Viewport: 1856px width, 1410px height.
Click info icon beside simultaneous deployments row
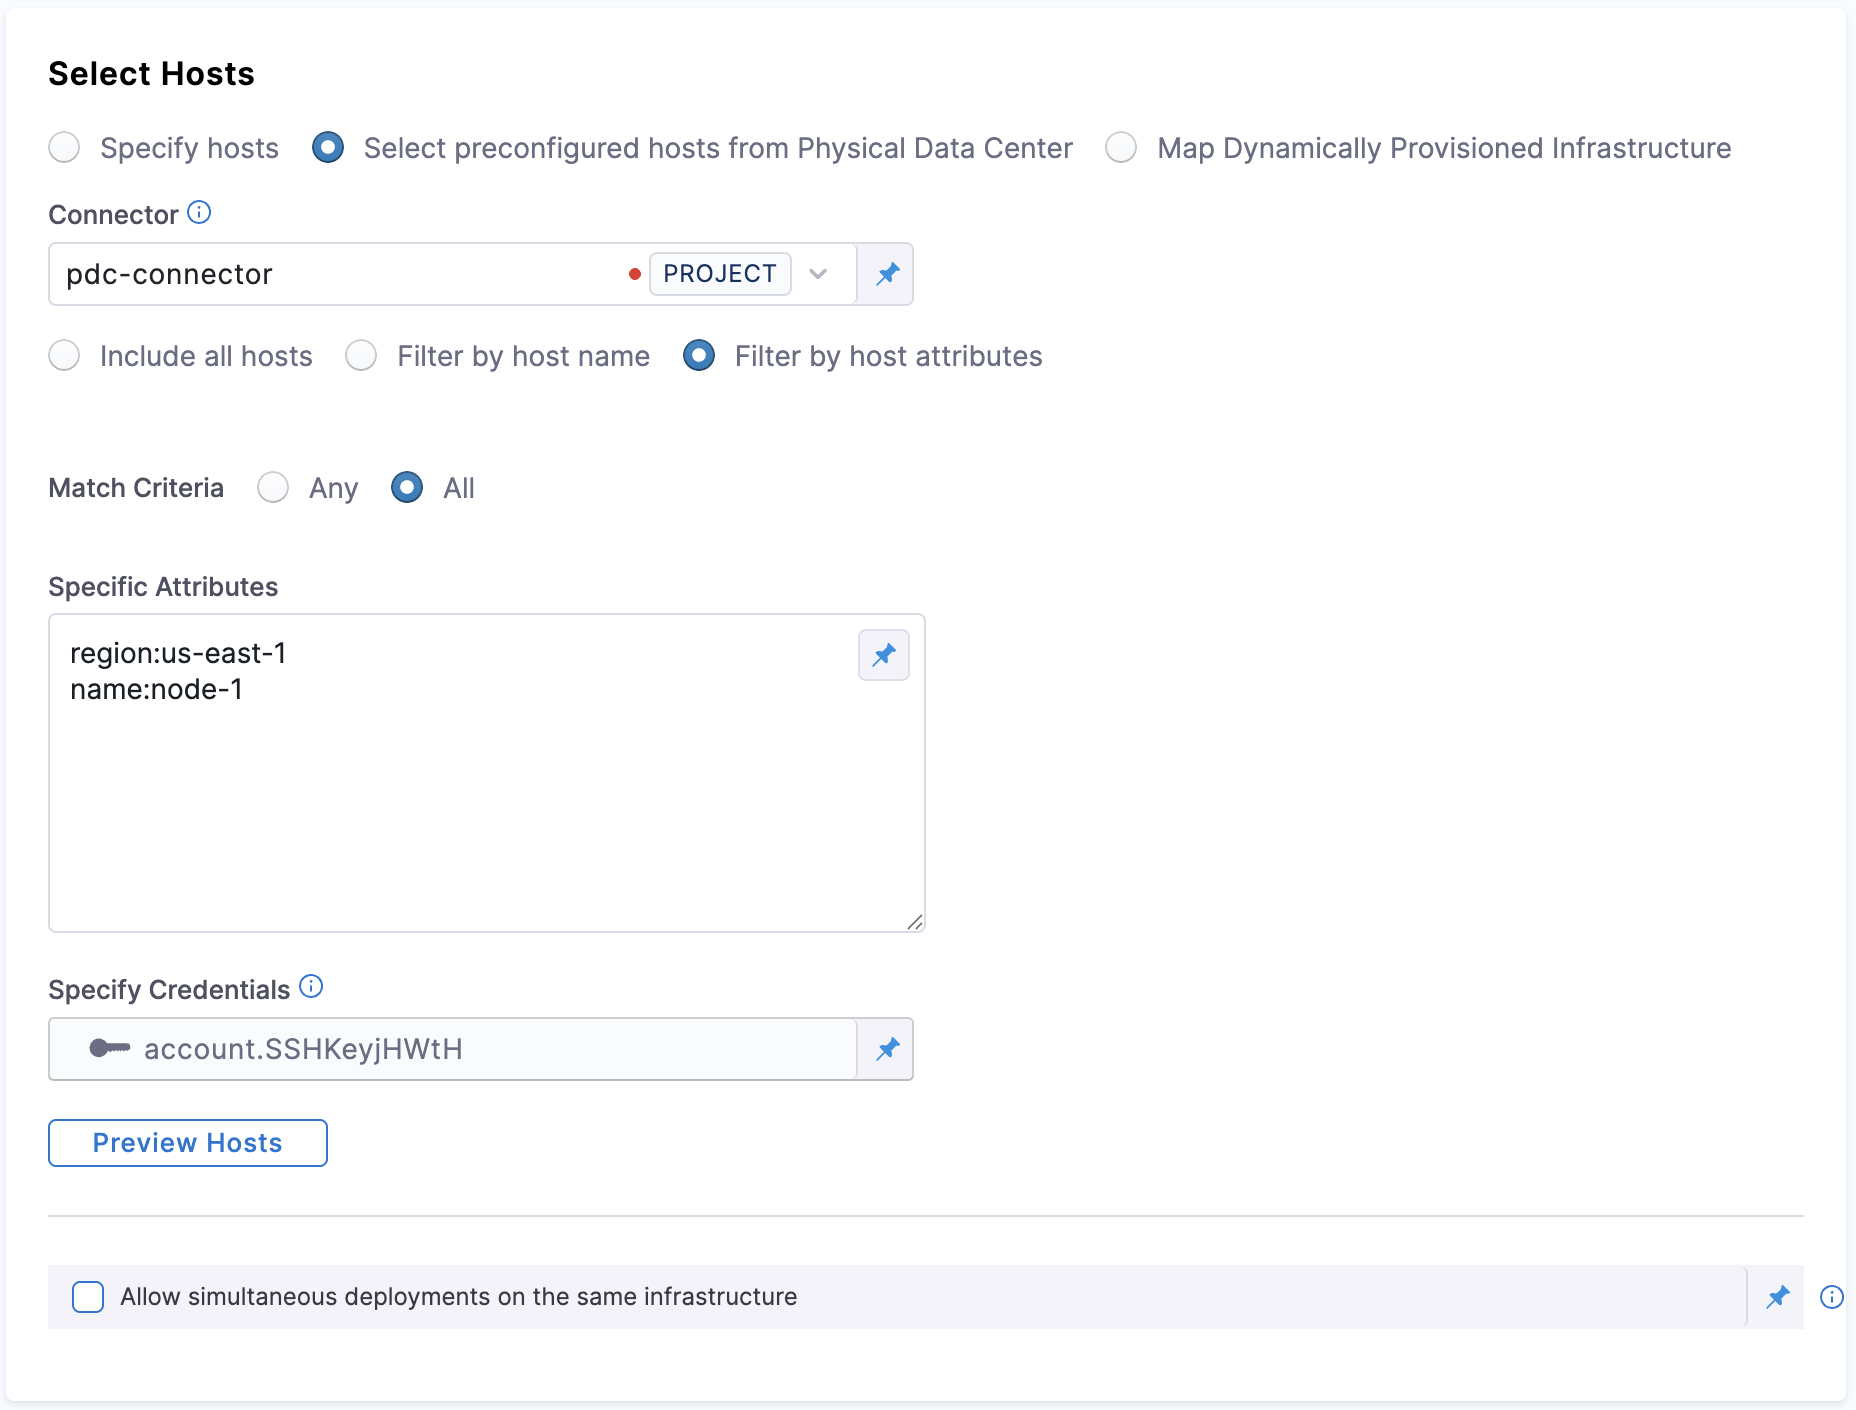click(1831, 1297)
